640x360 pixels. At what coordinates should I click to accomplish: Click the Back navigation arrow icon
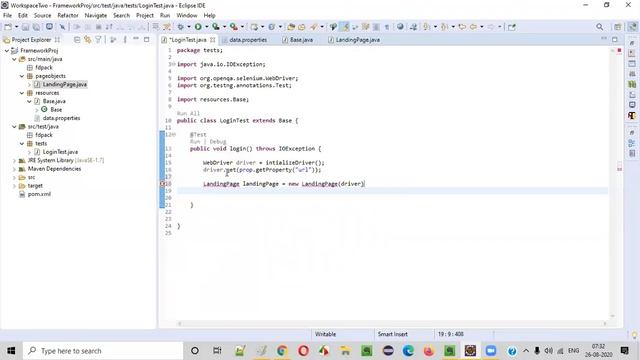(473, 27)
